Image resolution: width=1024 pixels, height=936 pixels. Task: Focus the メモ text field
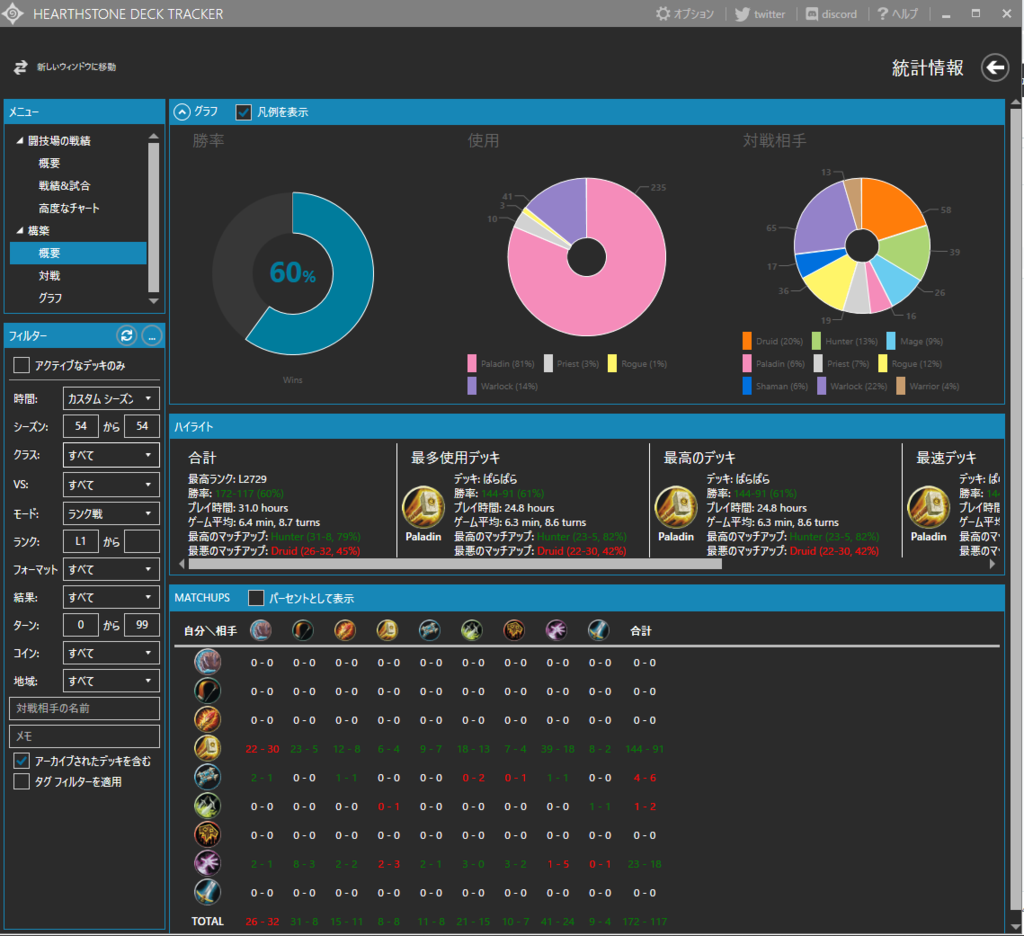[x=84, y=736]
